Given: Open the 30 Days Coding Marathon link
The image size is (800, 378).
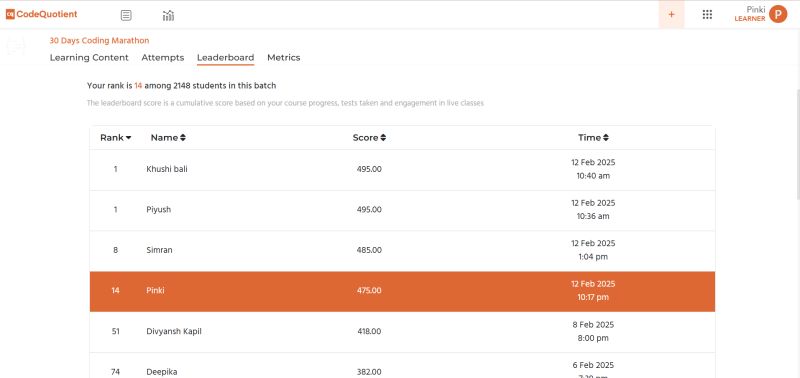Looking at the screenshot, I should [x=99, y=40].
